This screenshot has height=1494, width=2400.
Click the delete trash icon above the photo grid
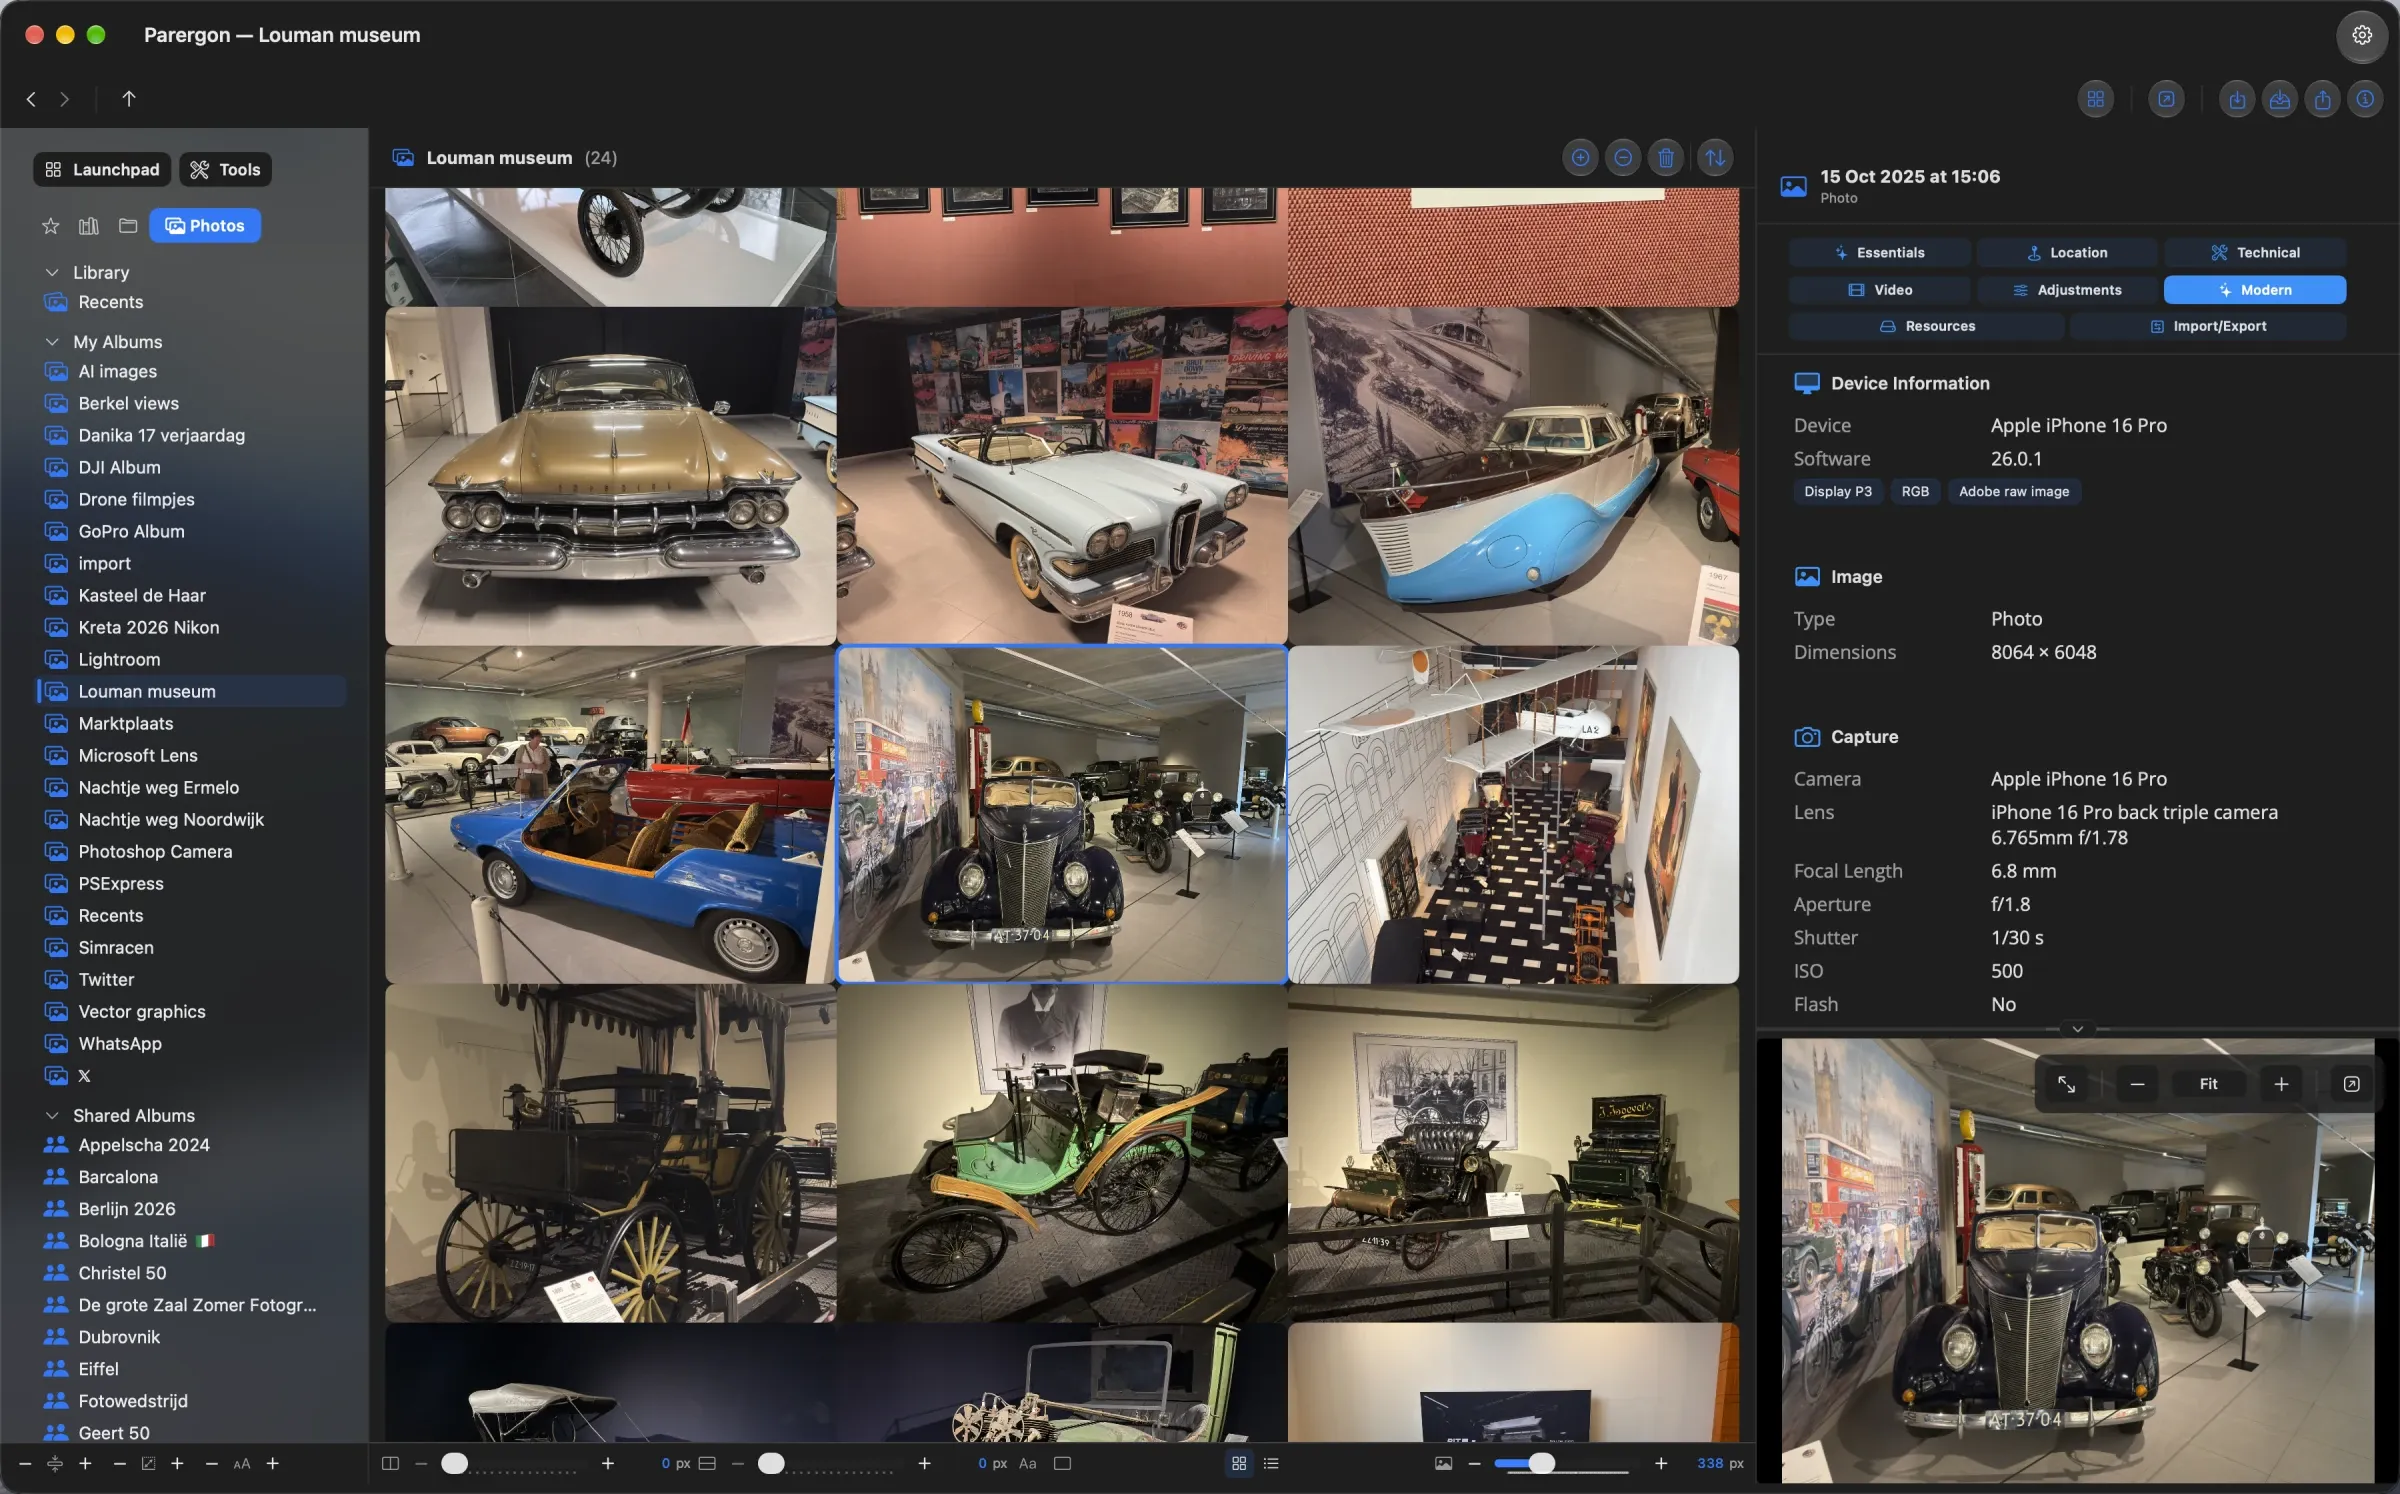pyautogui.click(x=1666, y=158)
